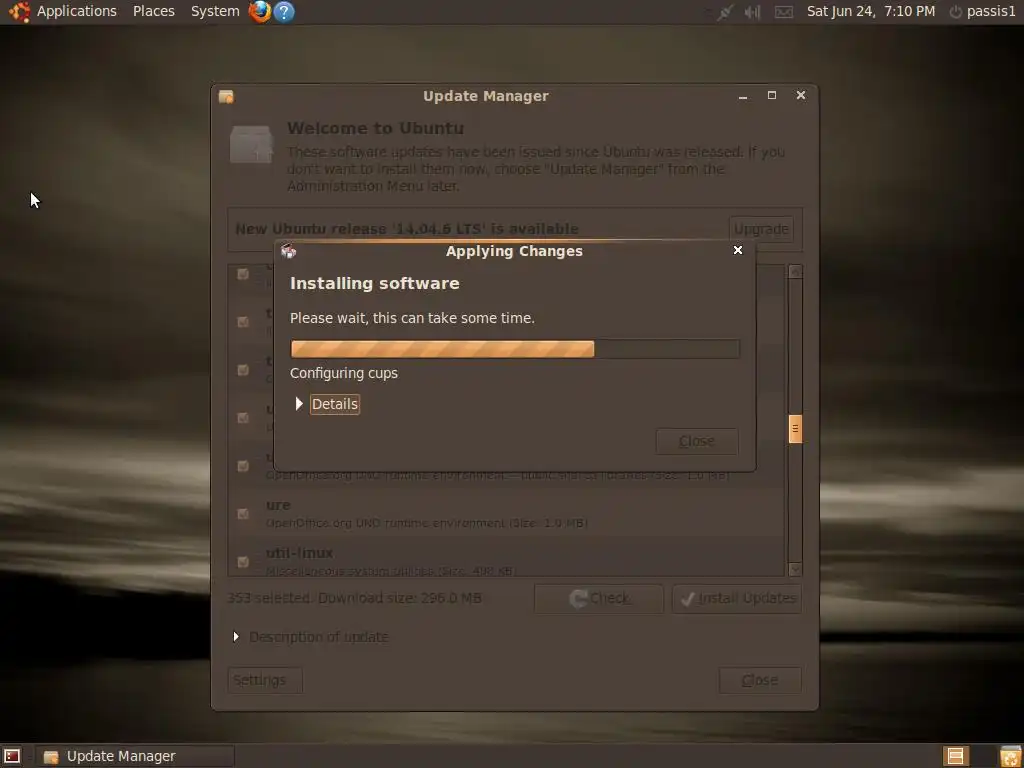Click the bottom Close button in Update Manager
This screenshot has height=768, width=1024.
click(760, 680)
